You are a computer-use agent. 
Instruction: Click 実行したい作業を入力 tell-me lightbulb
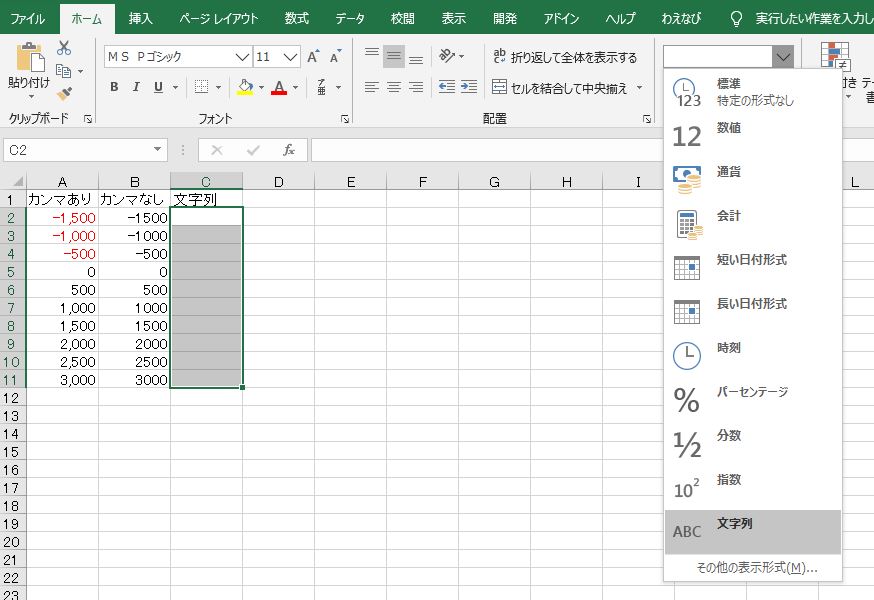(736, 19)
